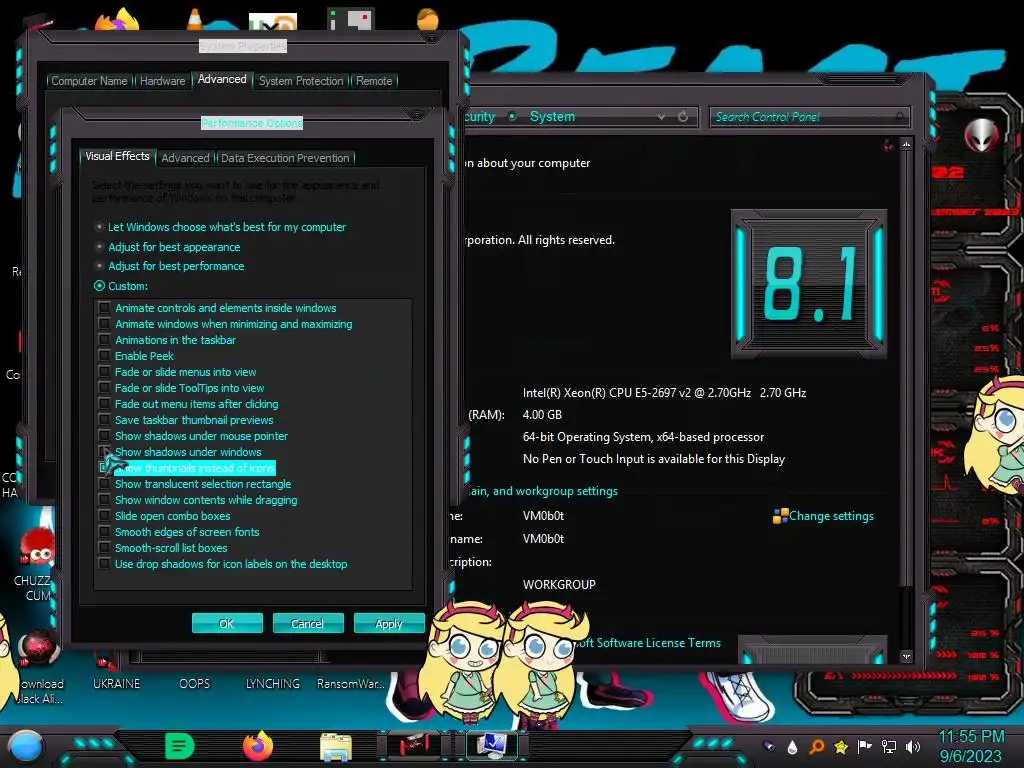Refresh the System control panel address bar
Viewport: 1024px width, 768px height.
[x=683, y=116]
